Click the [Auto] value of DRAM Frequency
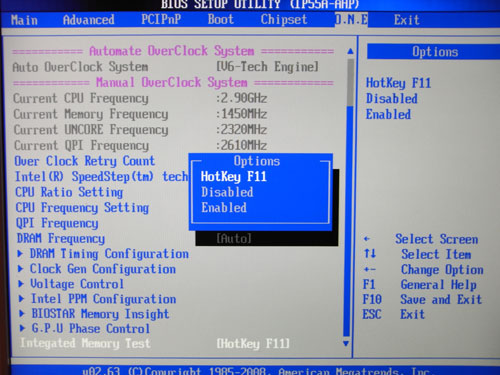500x375 pixels. pos(234,238)
